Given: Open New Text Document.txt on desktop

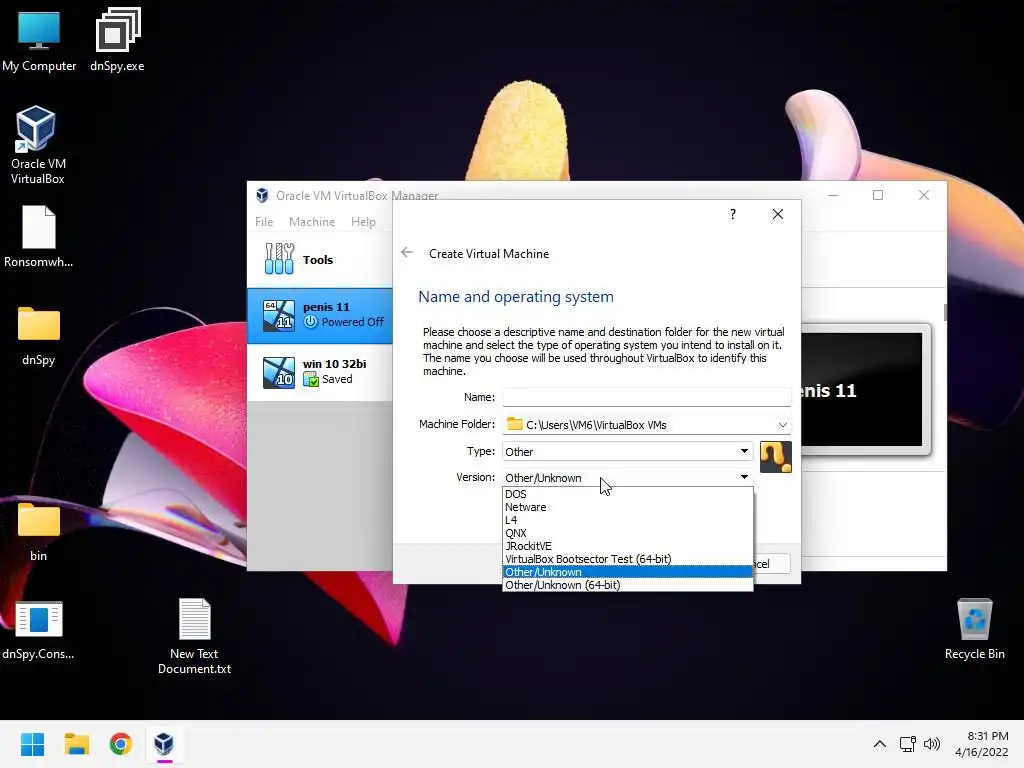Looking at the screenshot, I should click(194, 637).
